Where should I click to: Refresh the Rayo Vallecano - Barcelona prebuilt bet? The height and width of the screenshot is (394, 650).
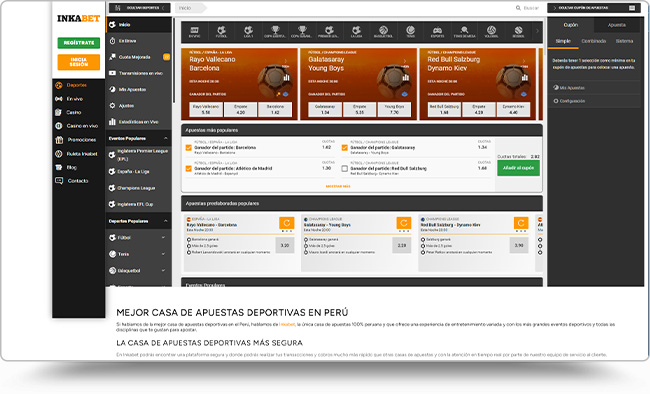[286, 223]
